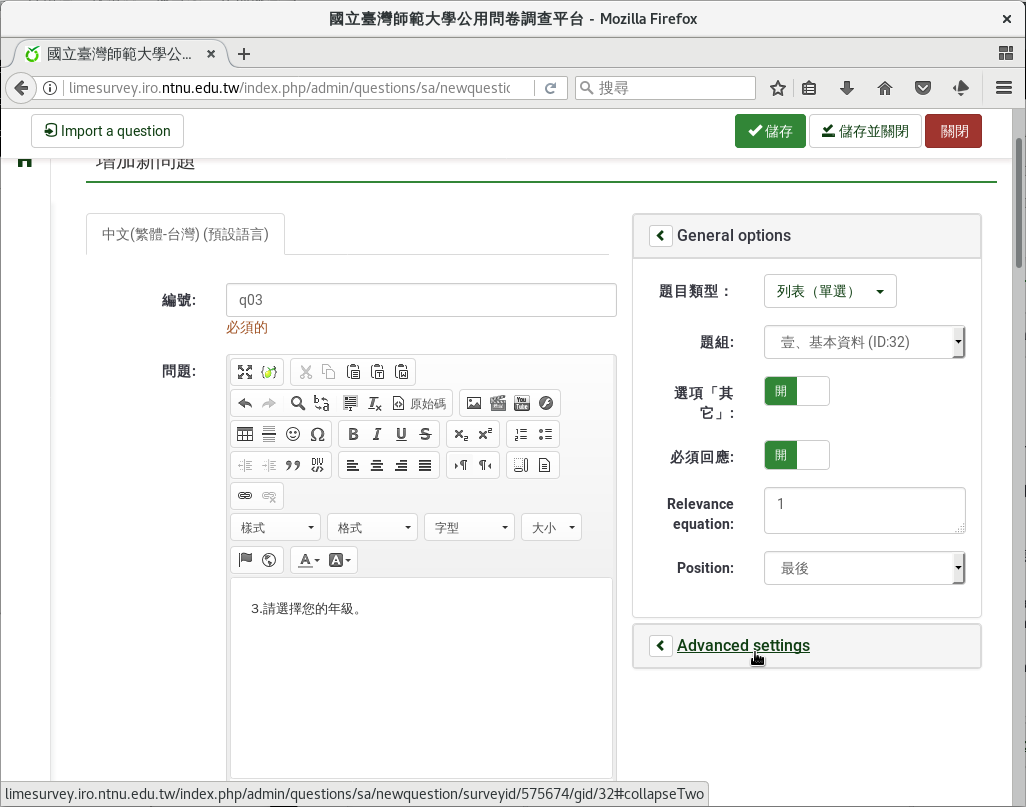The image size is (1026, 807).
Task: Justify the text
Action: [425, 465]
